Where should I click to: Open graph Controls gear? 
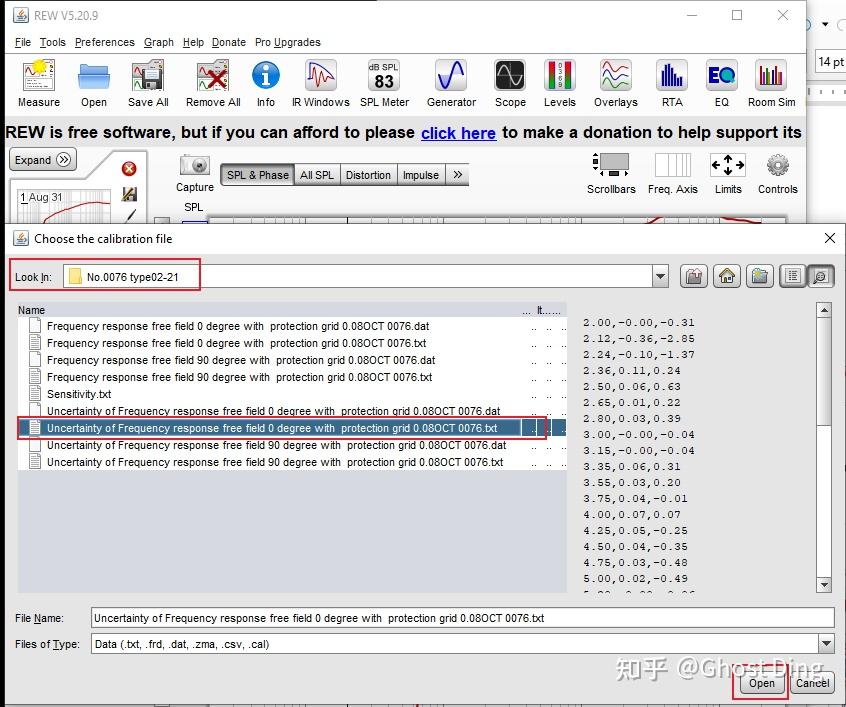pyautogui.click(x=777, y=173)
